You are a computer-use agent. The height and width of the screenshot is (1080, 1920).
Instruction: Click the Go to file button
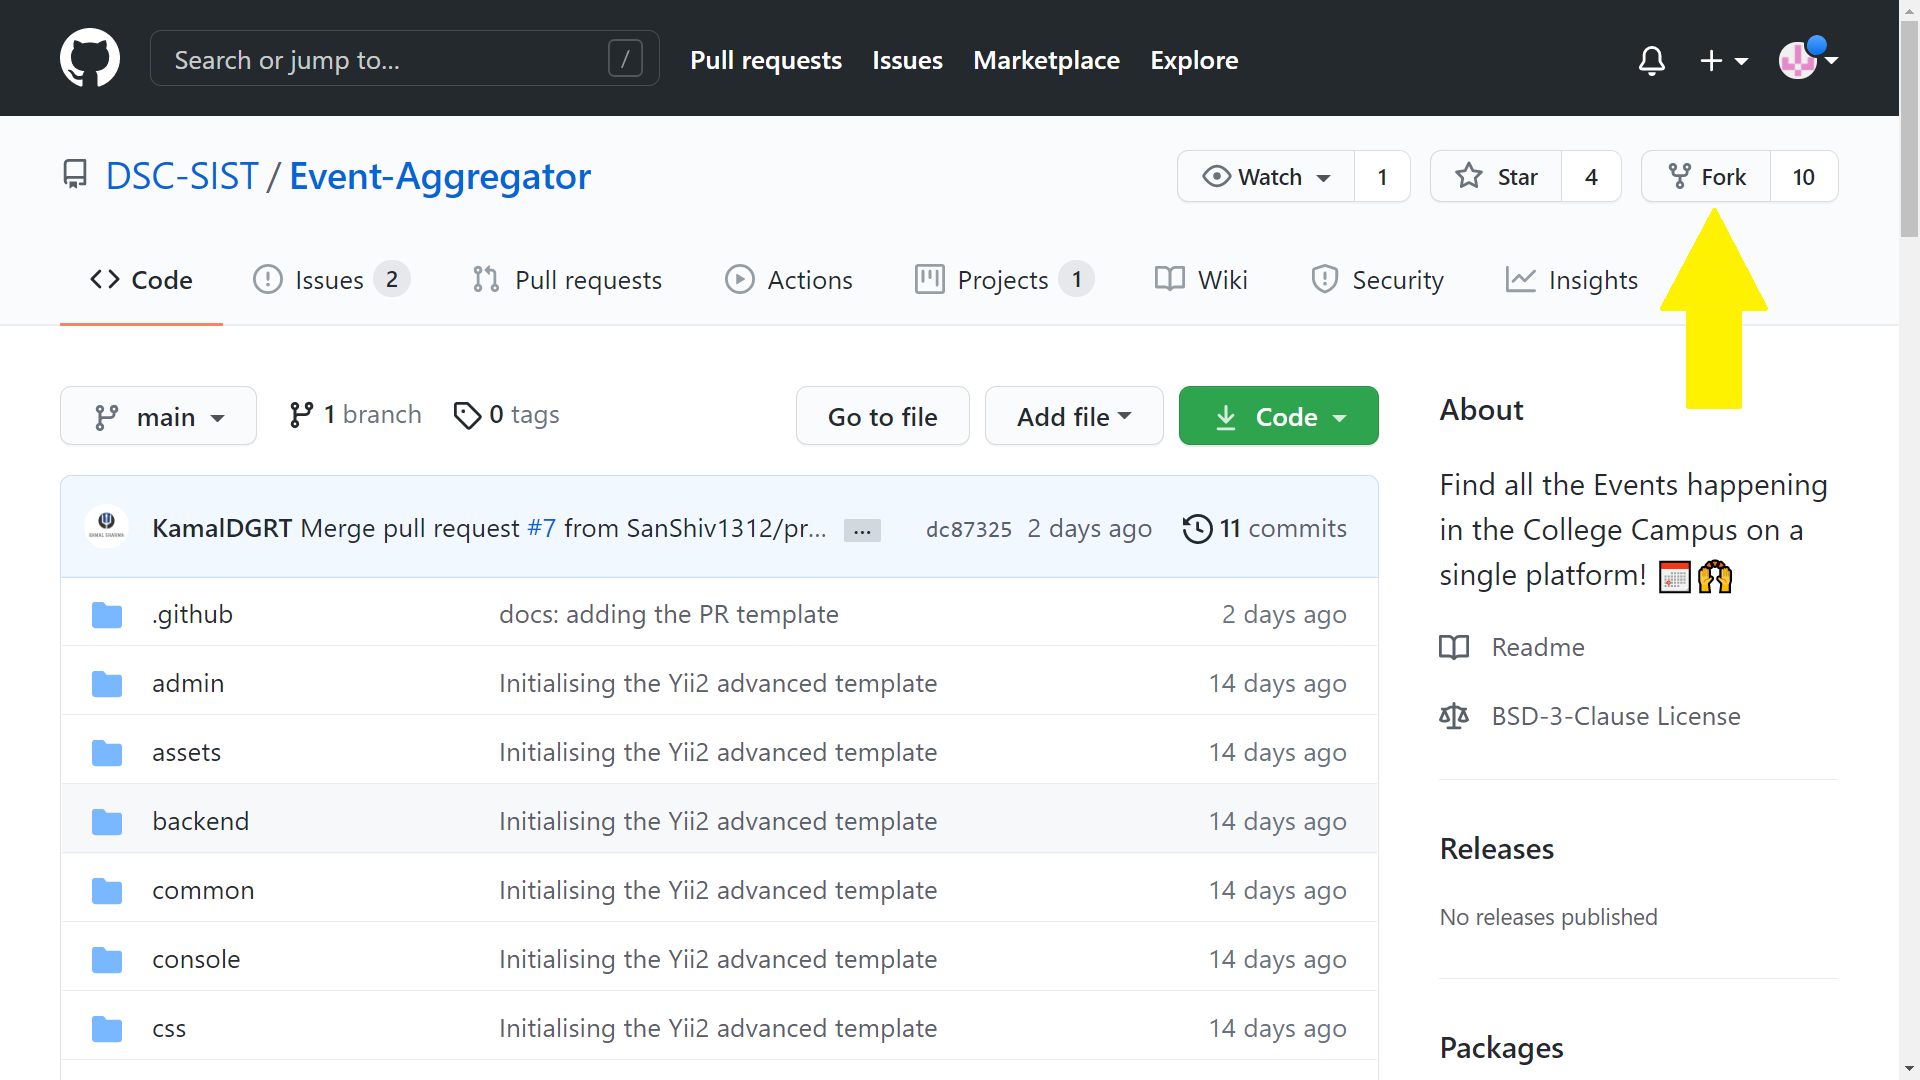pos(883,416)
